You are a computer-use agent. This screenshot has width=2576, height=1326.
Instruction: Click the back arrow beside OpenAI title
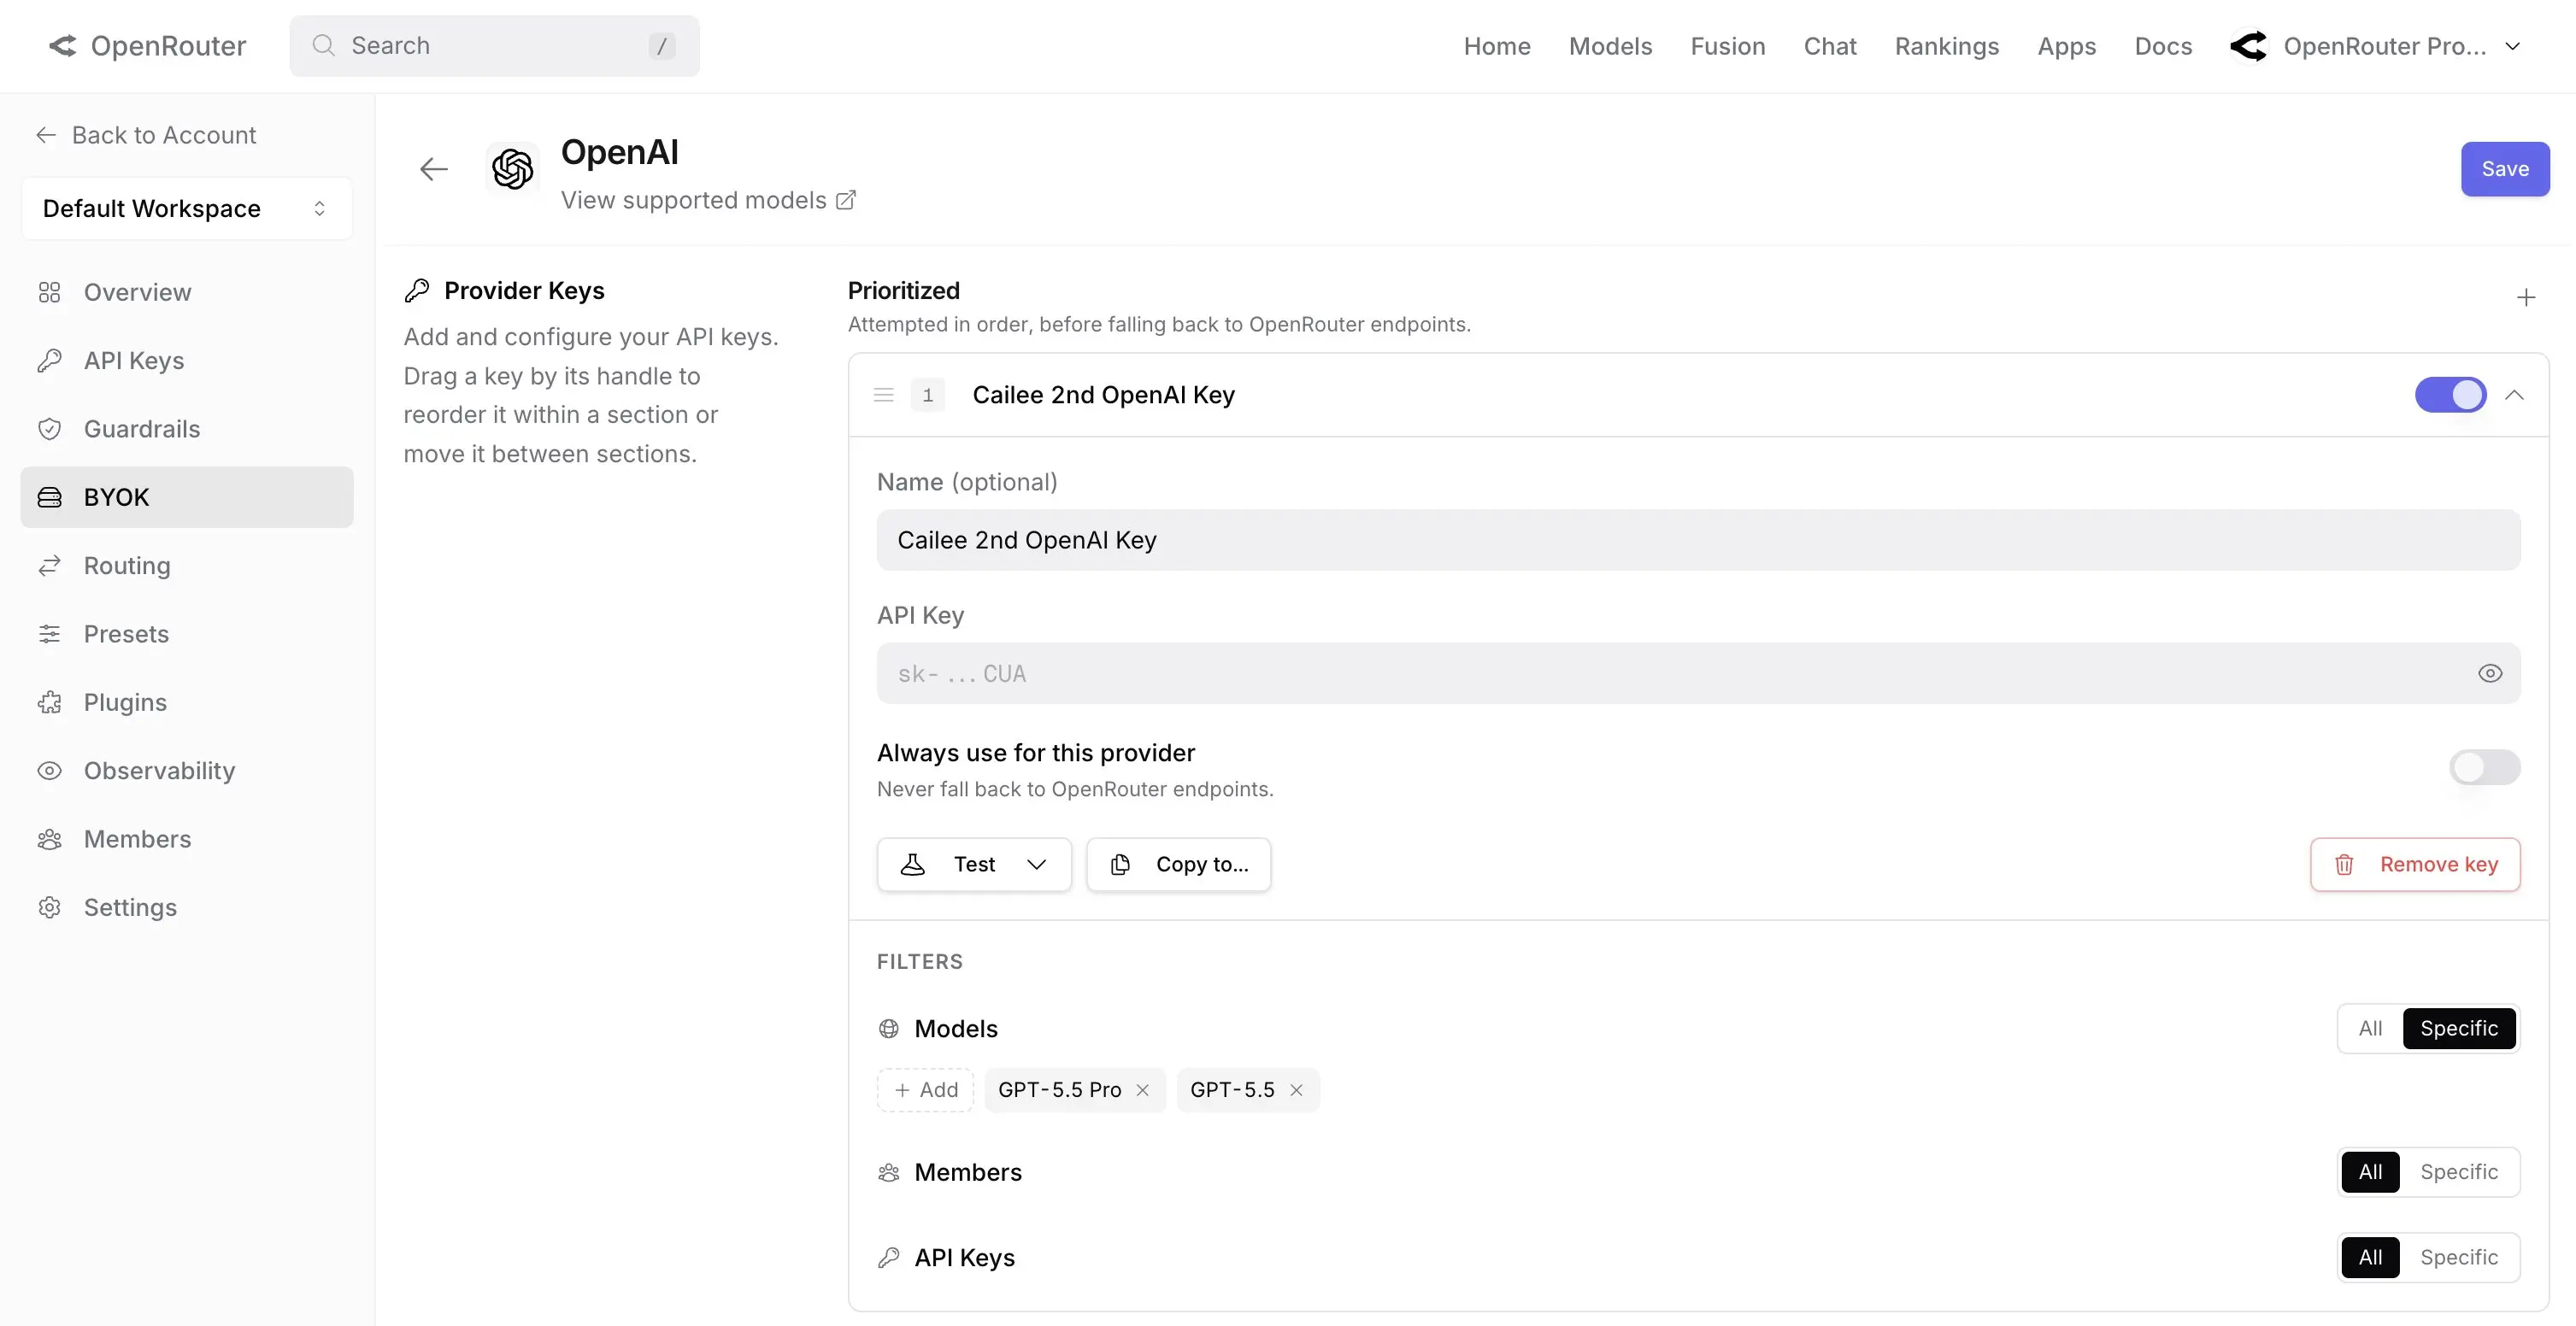tap(433, 169)
